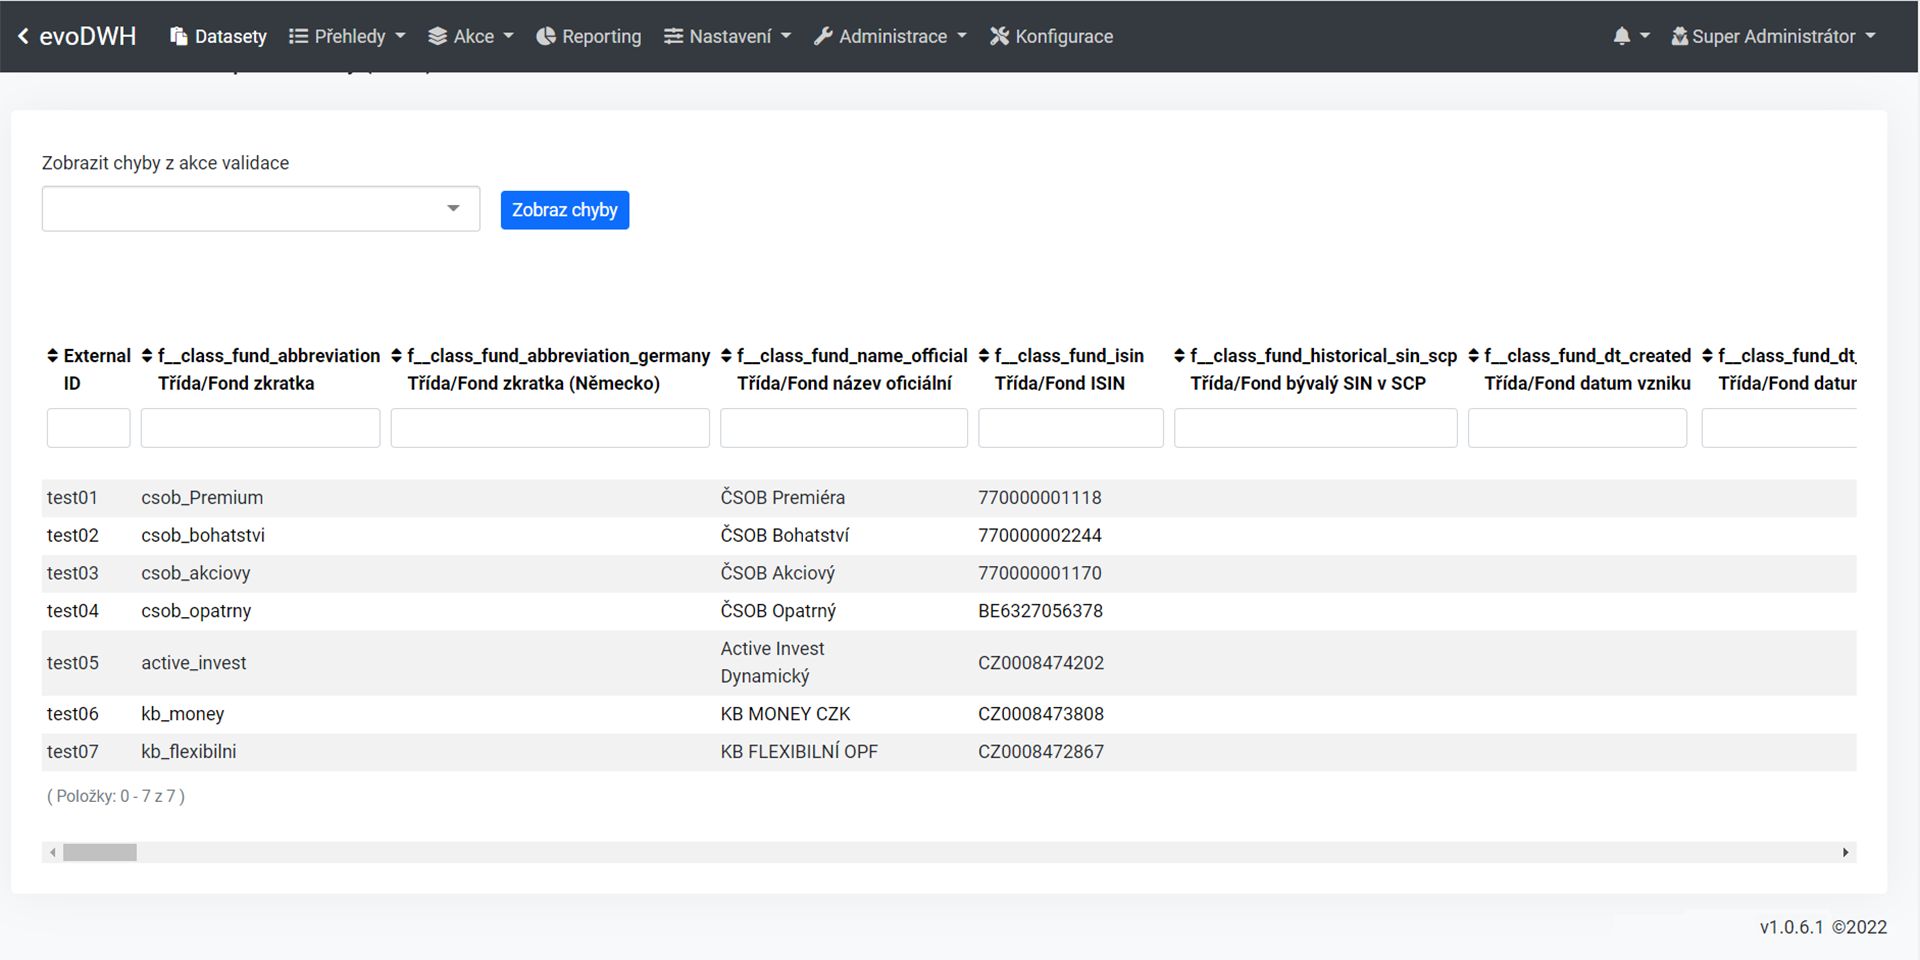Click csob_bohatstvi cell
Image resolution: width=1920 pixels, height=960 pixels.
coord(203,536)
